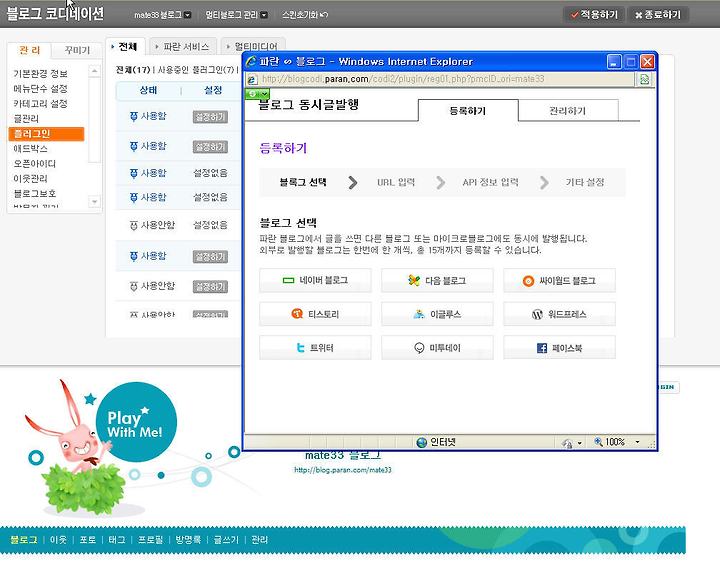Select the highlighted 플러그인 menu item
This screenshot has width=720, height=568.
pos(46,134)
